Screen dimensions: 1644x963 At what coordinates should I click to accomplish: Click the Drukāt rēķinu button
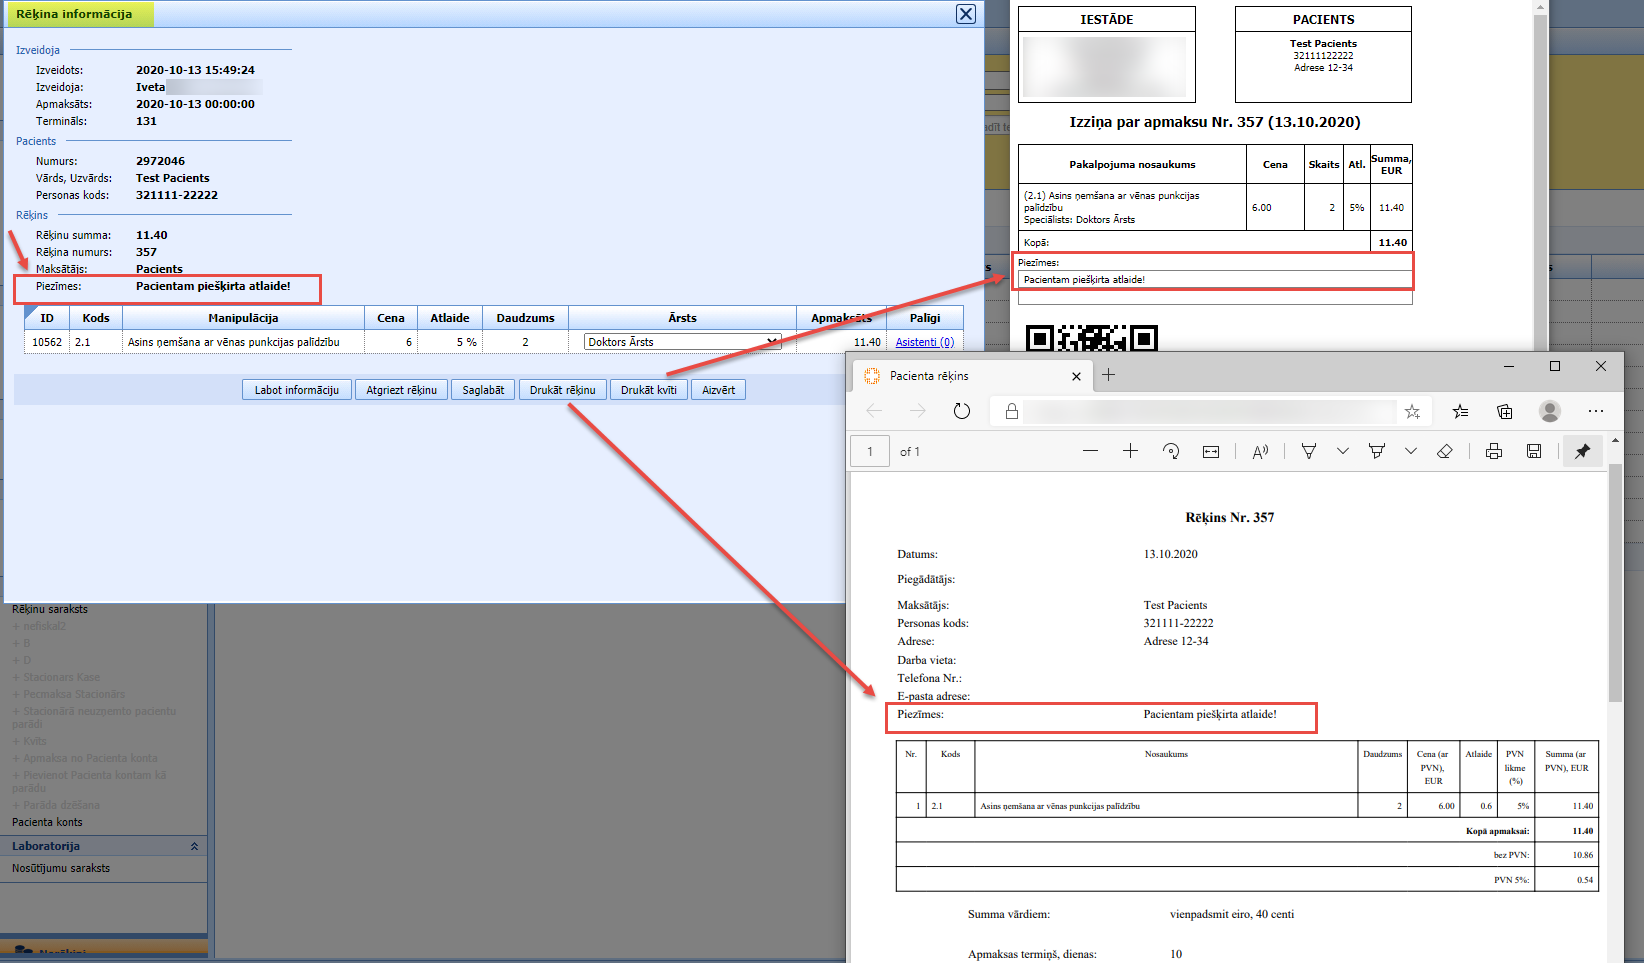pos(562,390)
